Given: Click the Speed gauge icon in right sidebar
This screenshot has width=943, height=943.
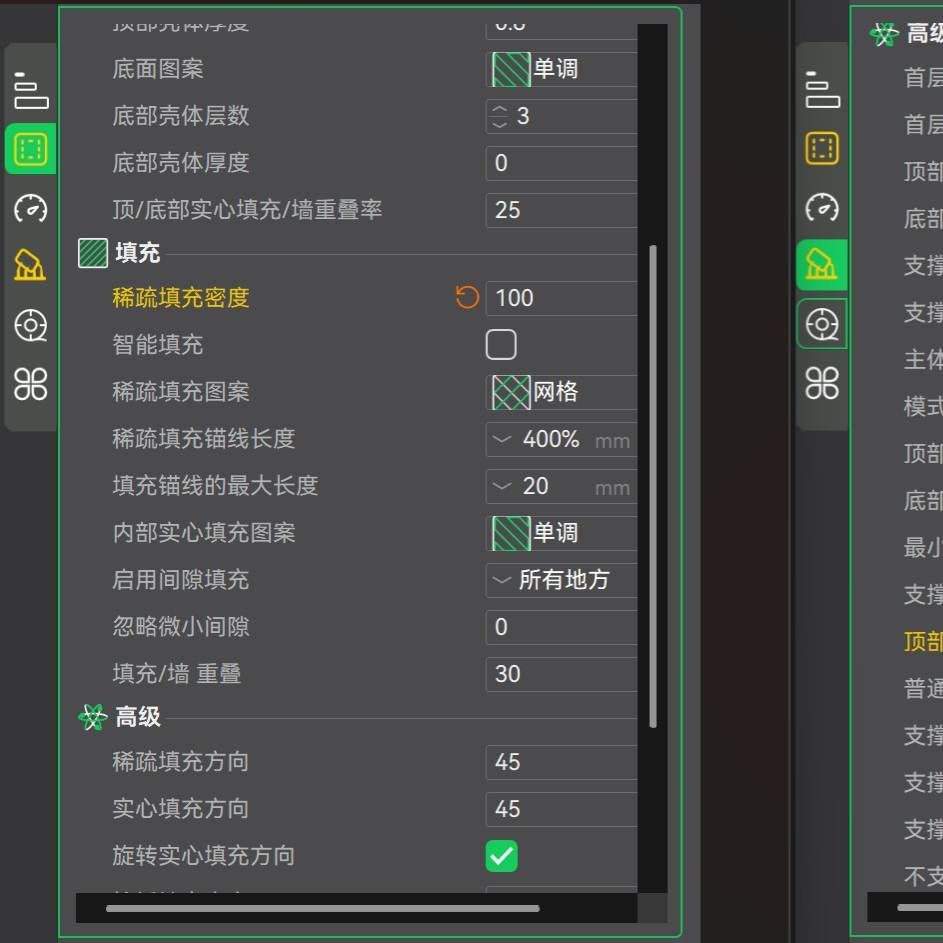Looking at the screenshot, I should [822, 207].
